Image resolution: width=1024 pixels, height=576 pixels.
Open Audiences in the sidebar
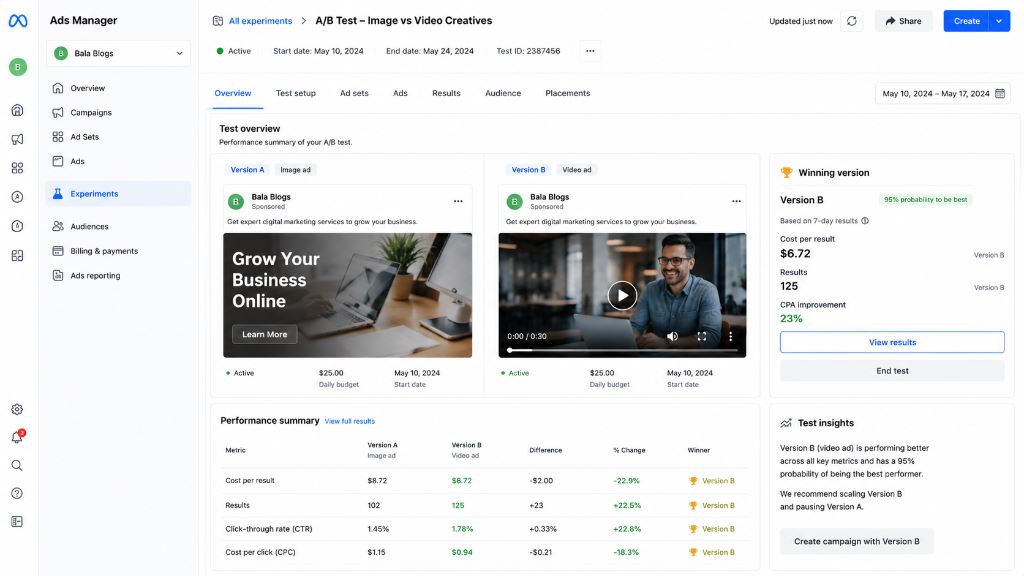118,226
